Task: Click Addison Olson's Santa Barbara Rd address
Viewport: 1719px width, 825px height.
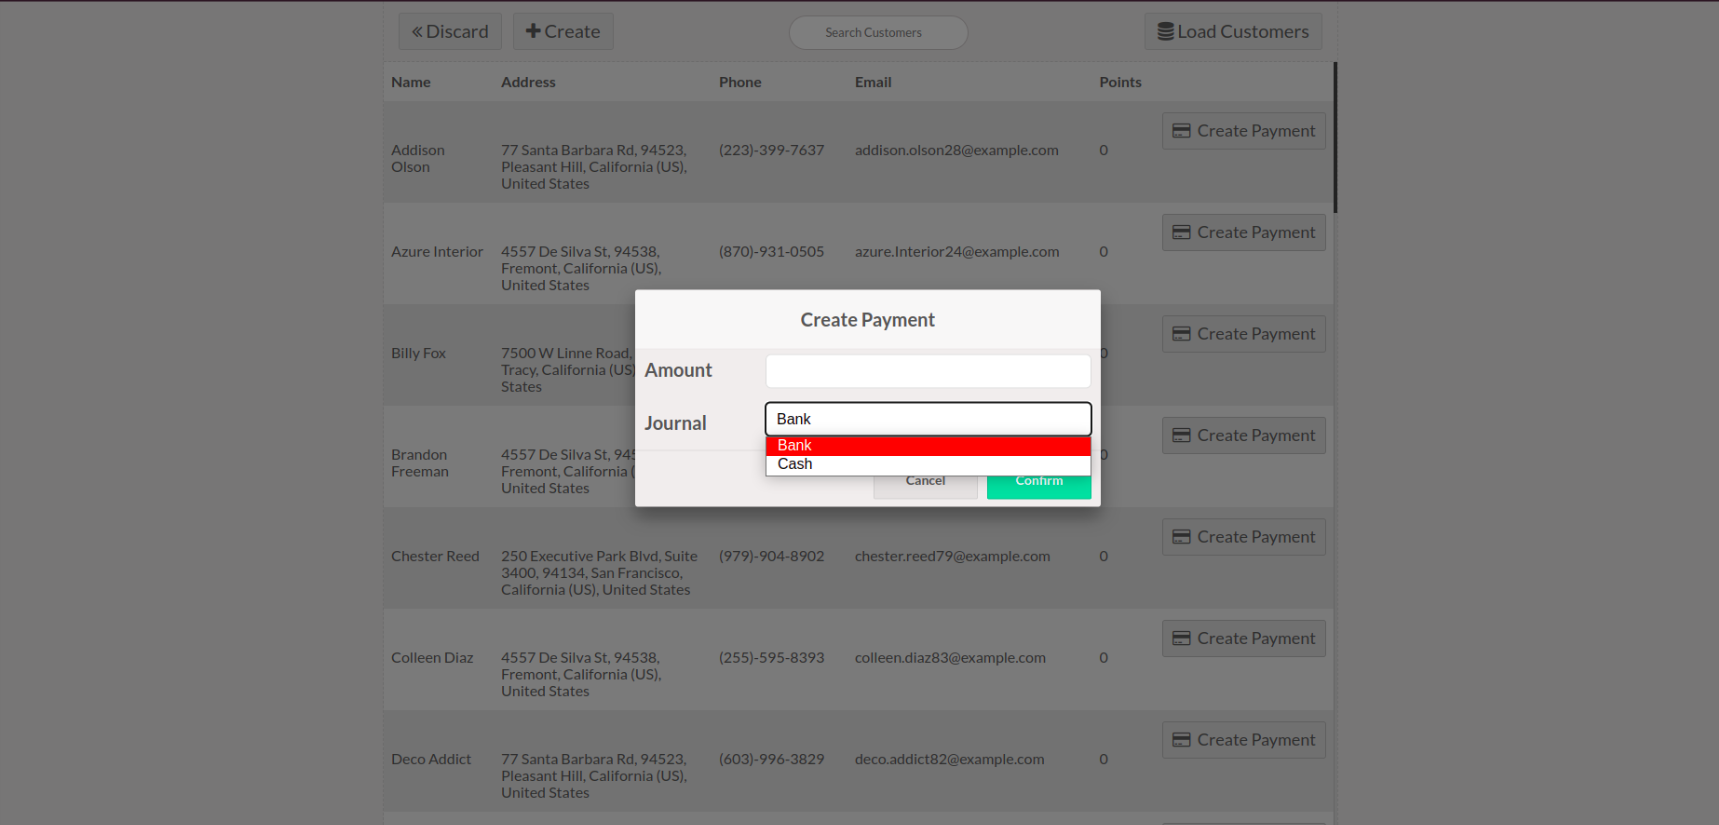Action: click(x=594, y=167)
